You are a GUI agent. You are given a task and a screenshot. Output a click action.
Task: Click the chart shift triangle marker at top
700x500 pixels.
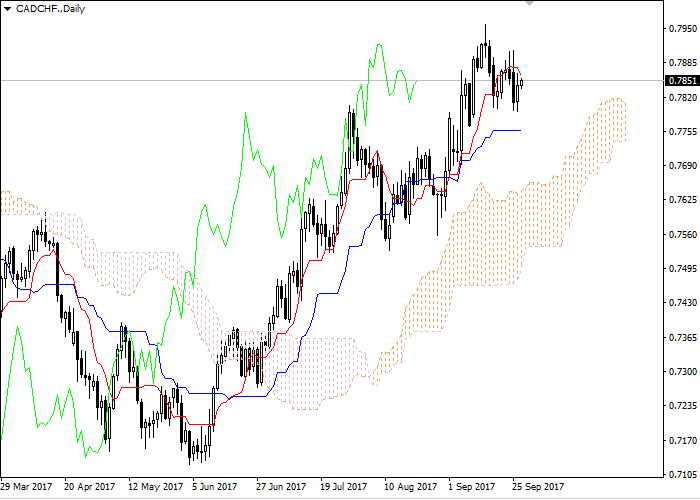point(529,3)
